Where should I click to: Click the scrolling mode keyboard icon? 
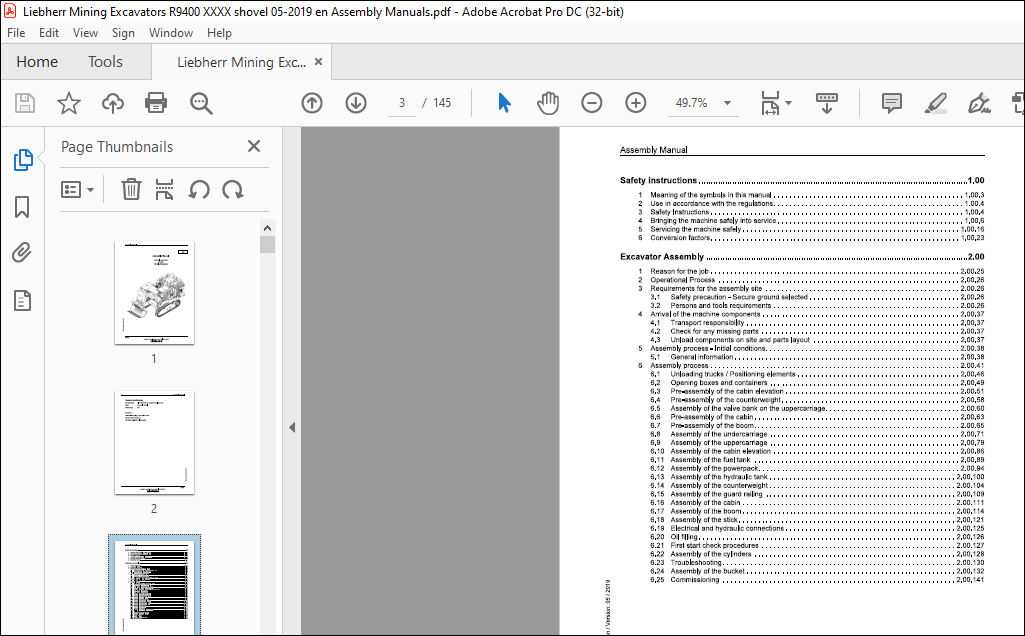[x=827, y=103]
